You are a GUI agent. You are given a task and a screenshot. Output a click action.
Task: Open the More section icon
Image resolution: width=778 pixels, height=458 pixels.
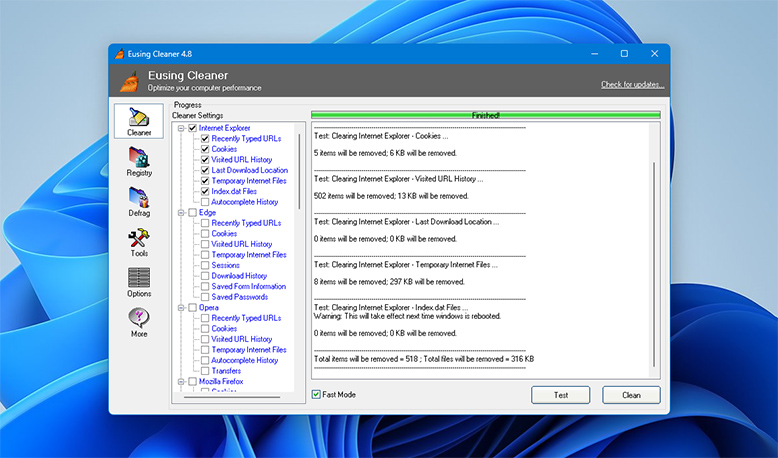point(138,323)
